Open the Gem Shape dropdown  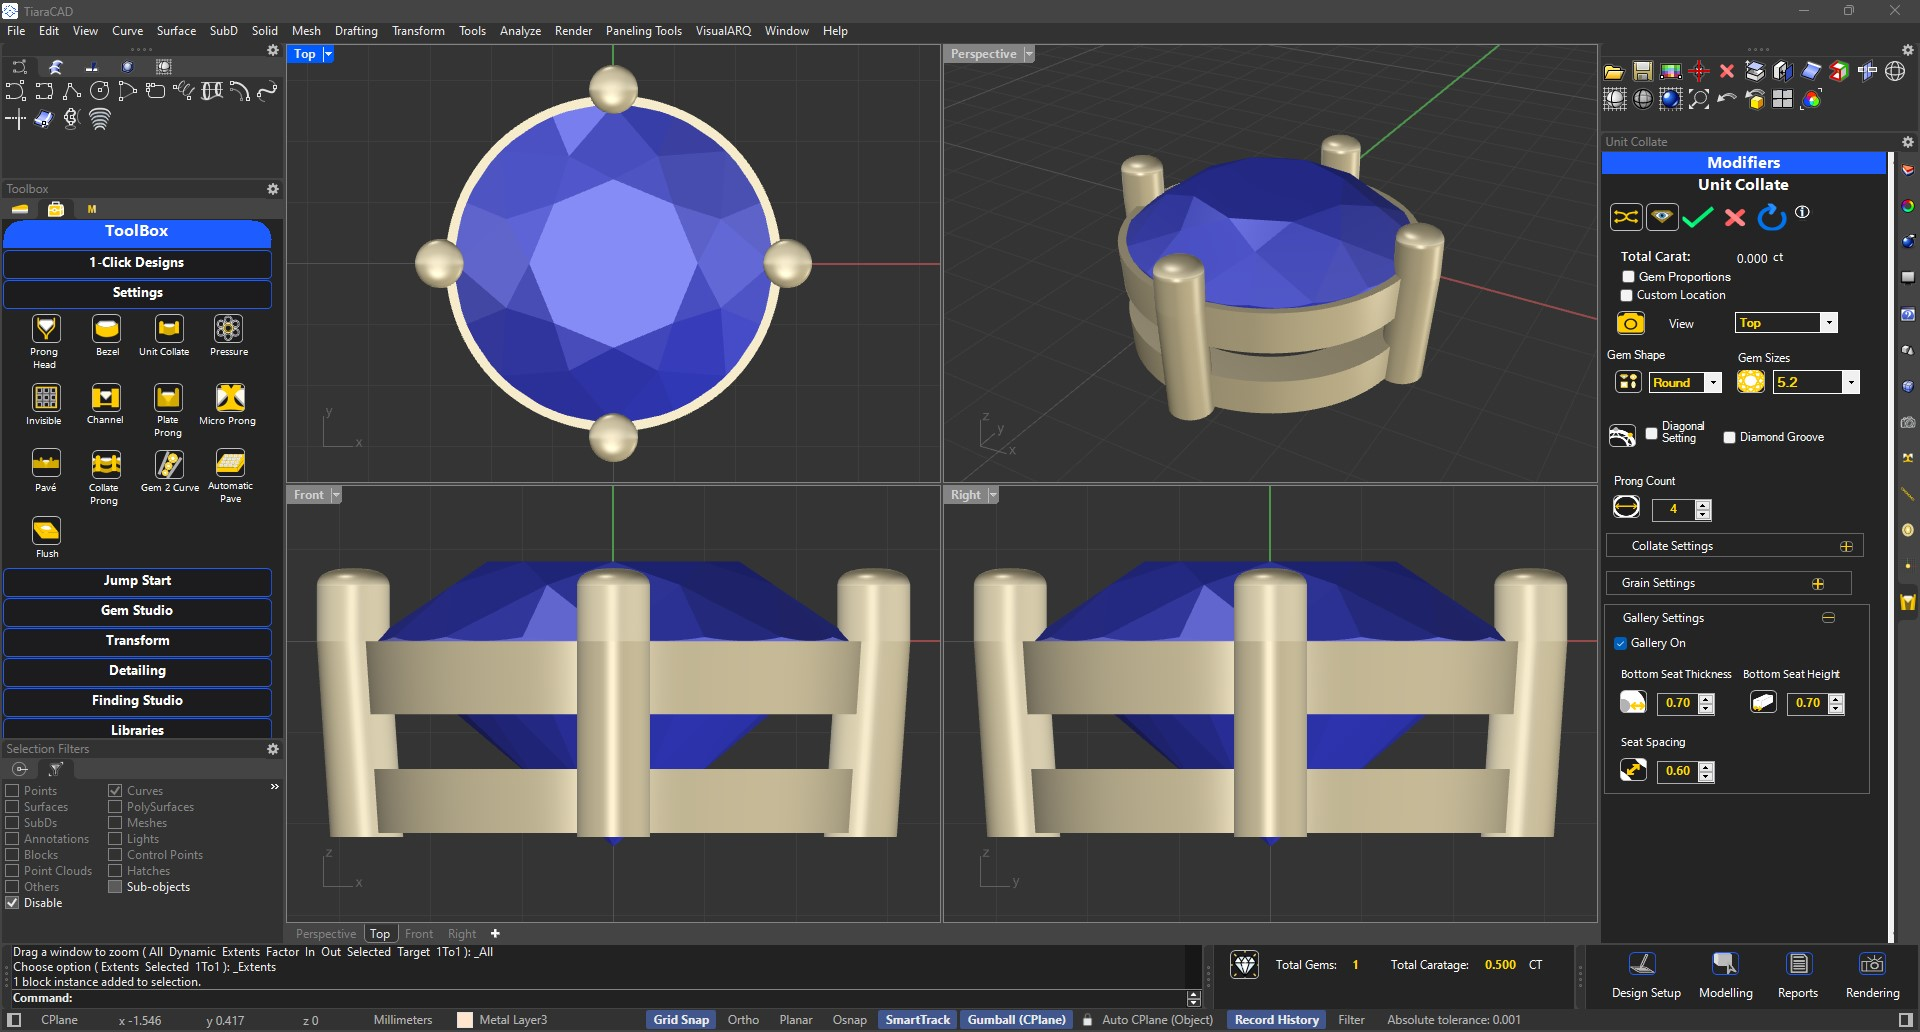point(1713,383)
